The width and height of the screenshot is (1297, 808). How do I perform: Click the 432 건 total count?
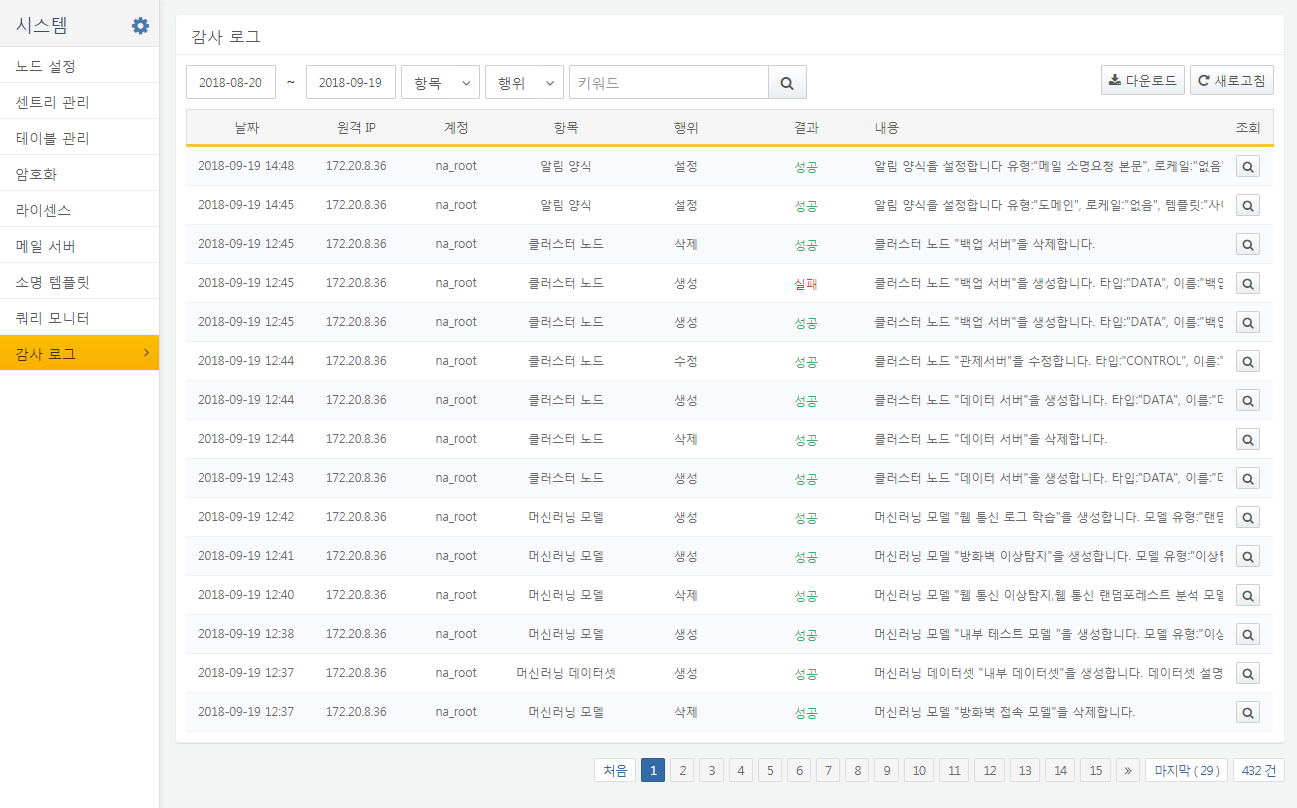[x=1259, y=770]
